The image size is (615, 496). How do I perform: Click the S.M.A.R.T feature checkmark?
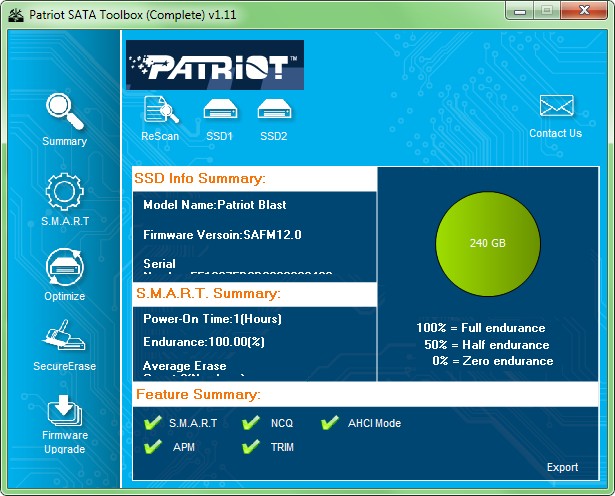pyautogui.click(x=153, y=423)
